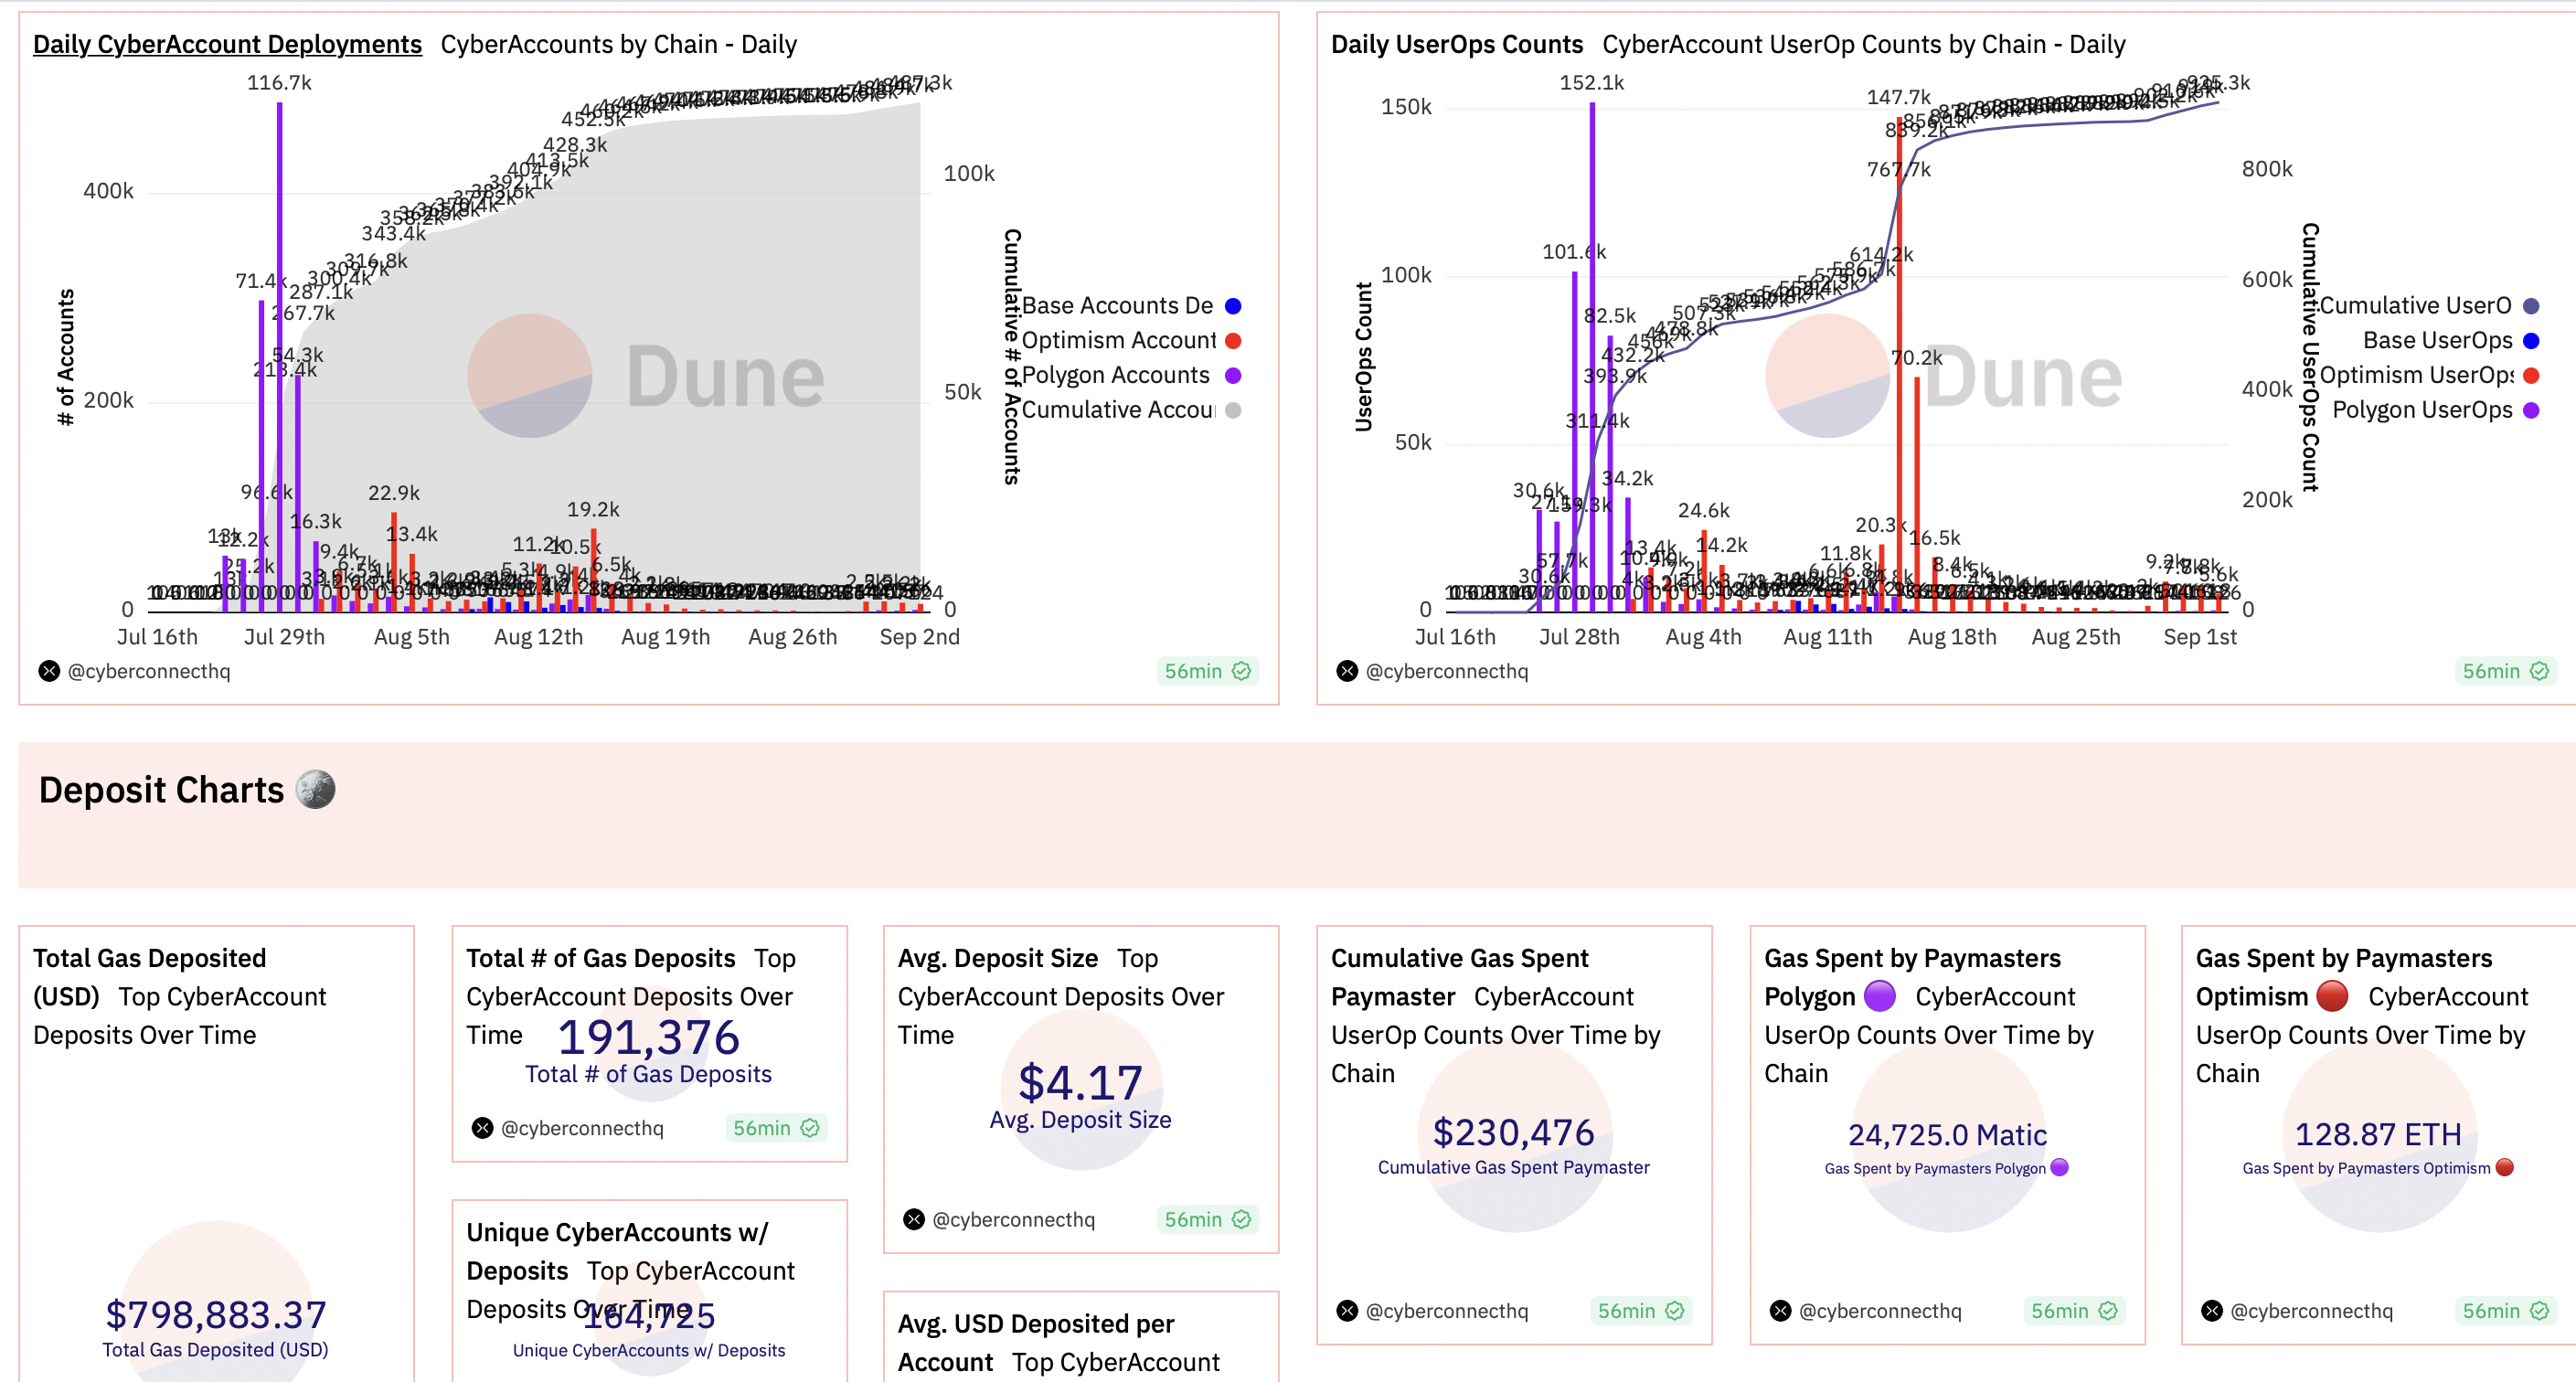Screen dimensions: 2576x1382
Task: Click 56min refresh badge on deployments chart
Action: [1206, 671]
